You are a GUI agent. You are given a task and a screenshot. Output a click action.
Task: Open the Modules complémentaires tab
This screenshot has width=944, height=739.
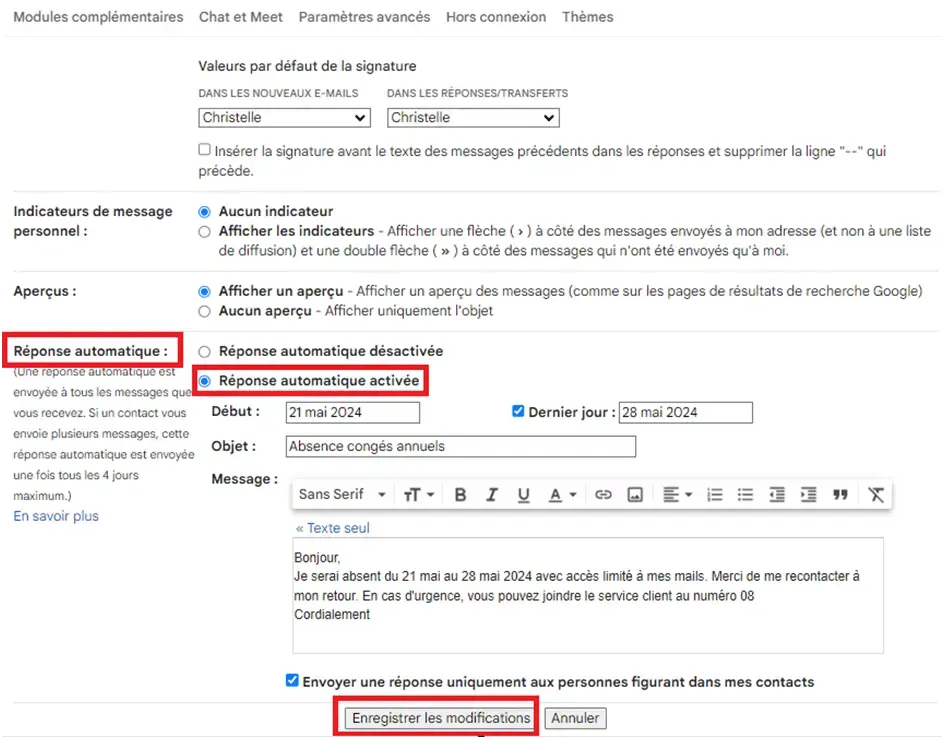click(98, 17)
